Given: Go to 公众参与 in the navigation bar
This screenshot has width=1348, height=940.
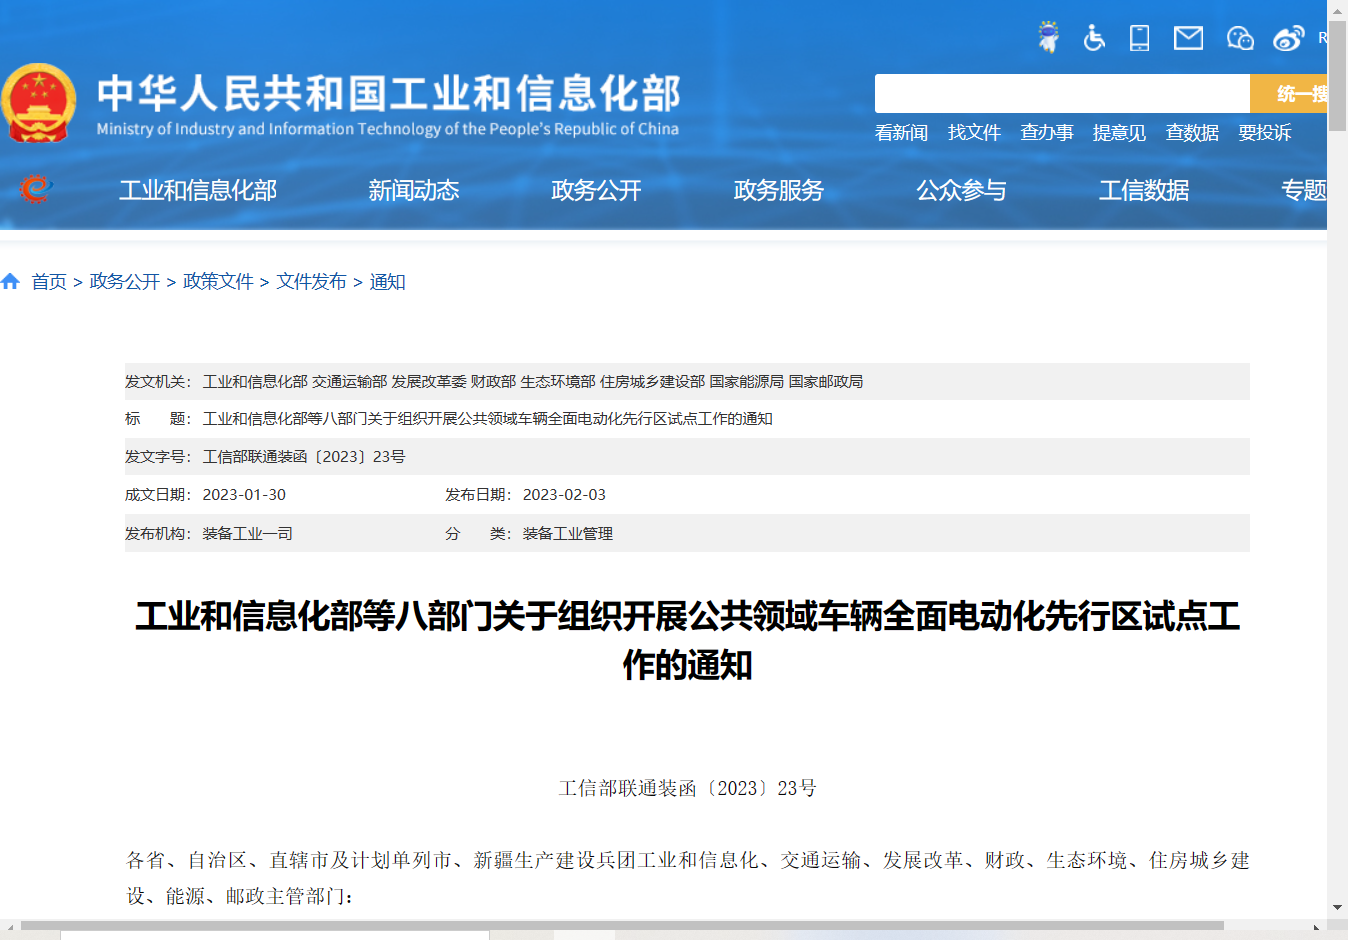Looking at the screenshot, I should 961,190.
